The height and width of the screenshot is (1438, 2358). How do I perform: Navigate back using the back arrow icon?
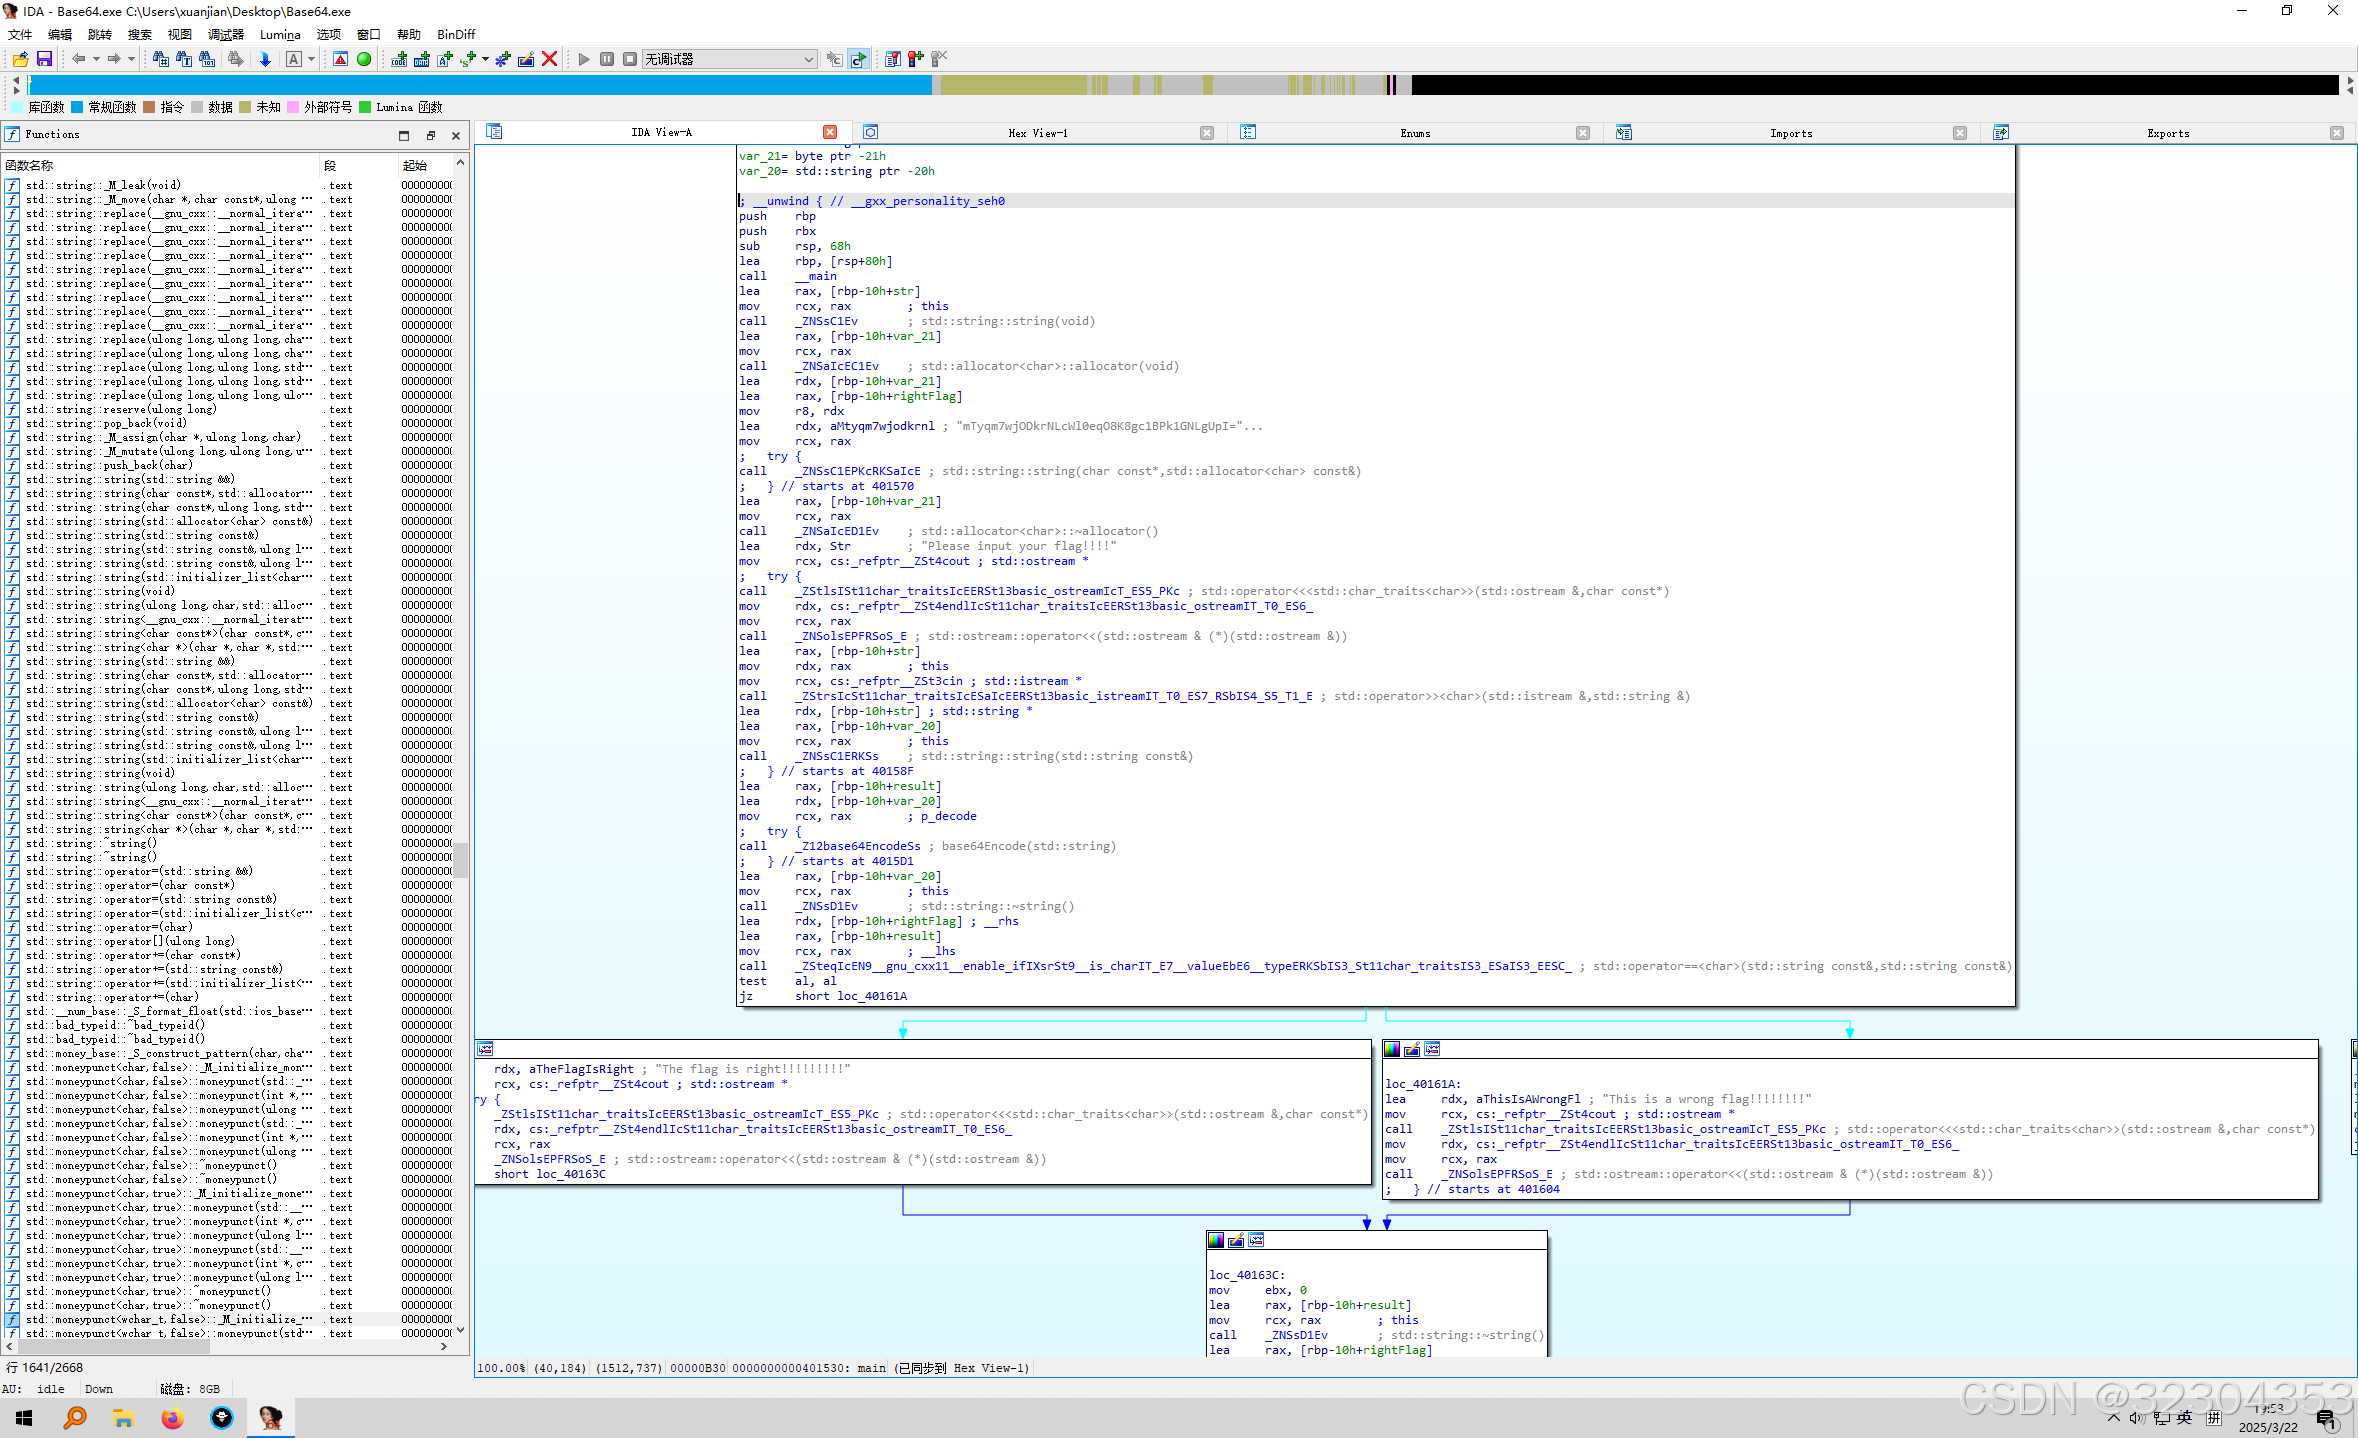click(x=79, y=58)
